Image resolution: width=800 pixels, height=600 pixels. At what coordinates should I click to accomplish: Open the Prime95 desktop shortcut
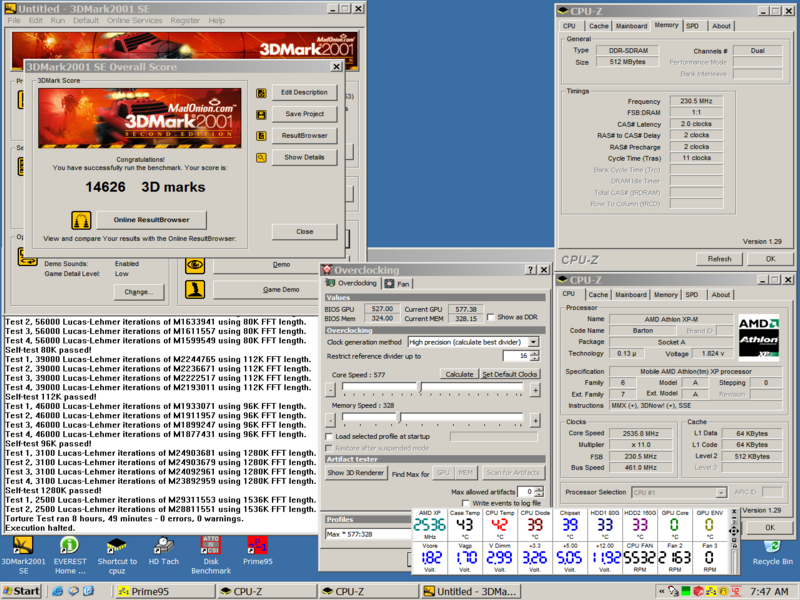pyautogui.click(x=260, y=546)
